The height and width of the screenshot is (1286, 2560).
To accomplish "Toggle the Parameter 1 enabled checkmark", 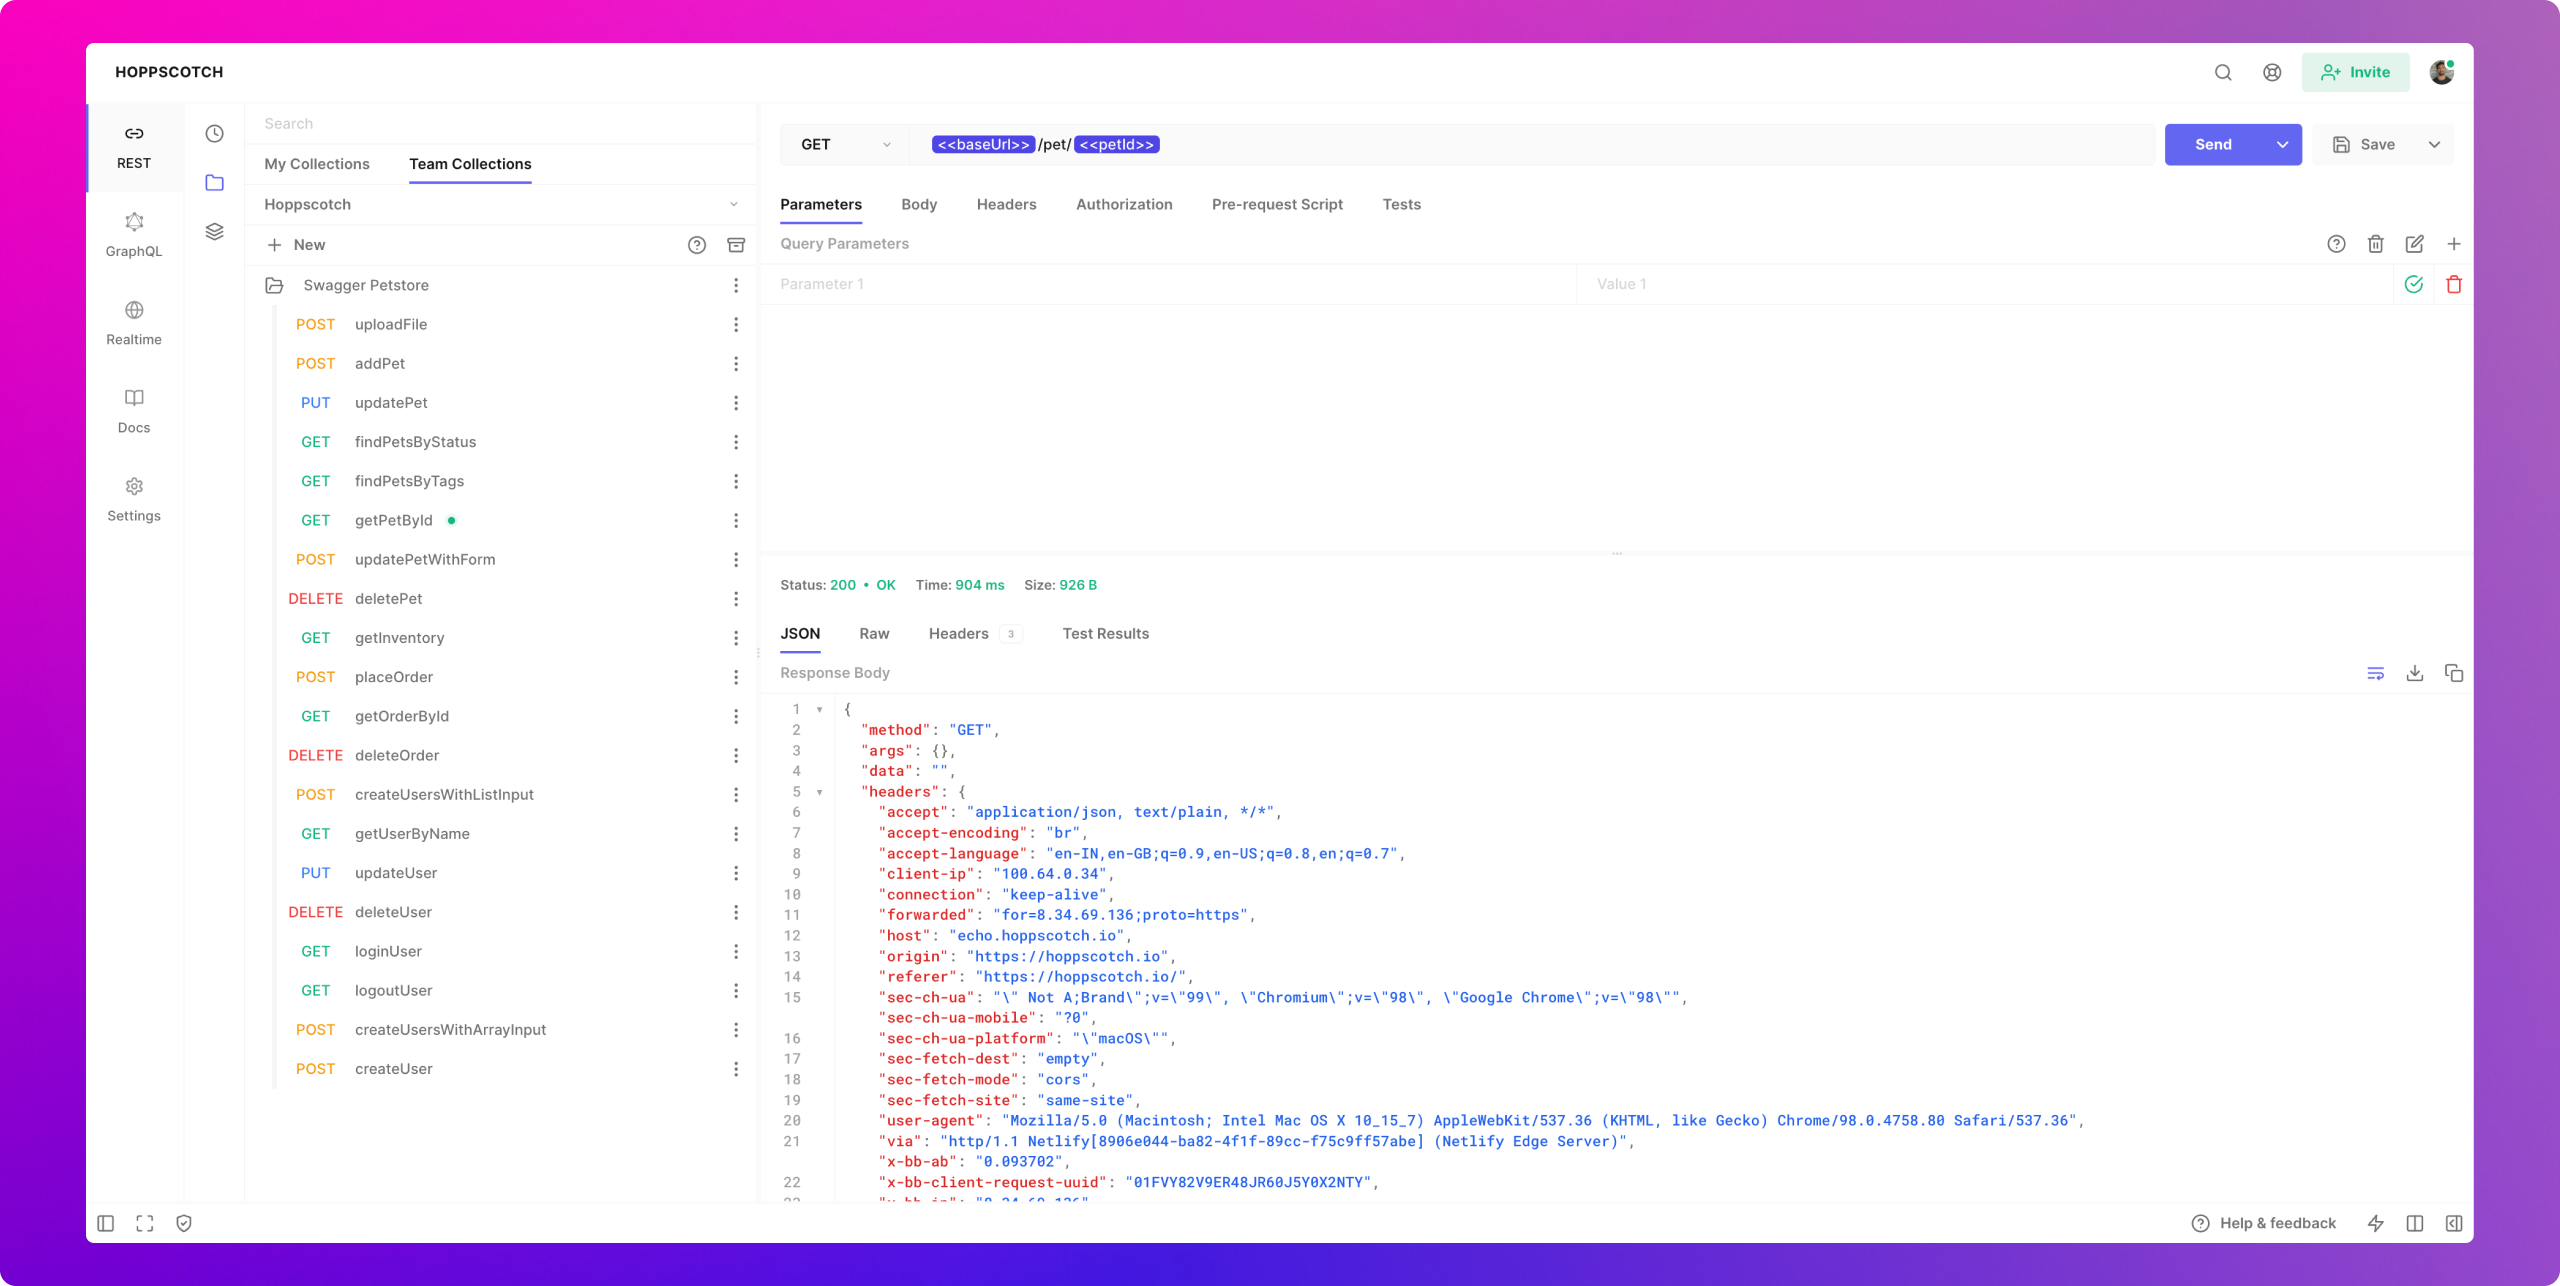I will [2413, 285].
